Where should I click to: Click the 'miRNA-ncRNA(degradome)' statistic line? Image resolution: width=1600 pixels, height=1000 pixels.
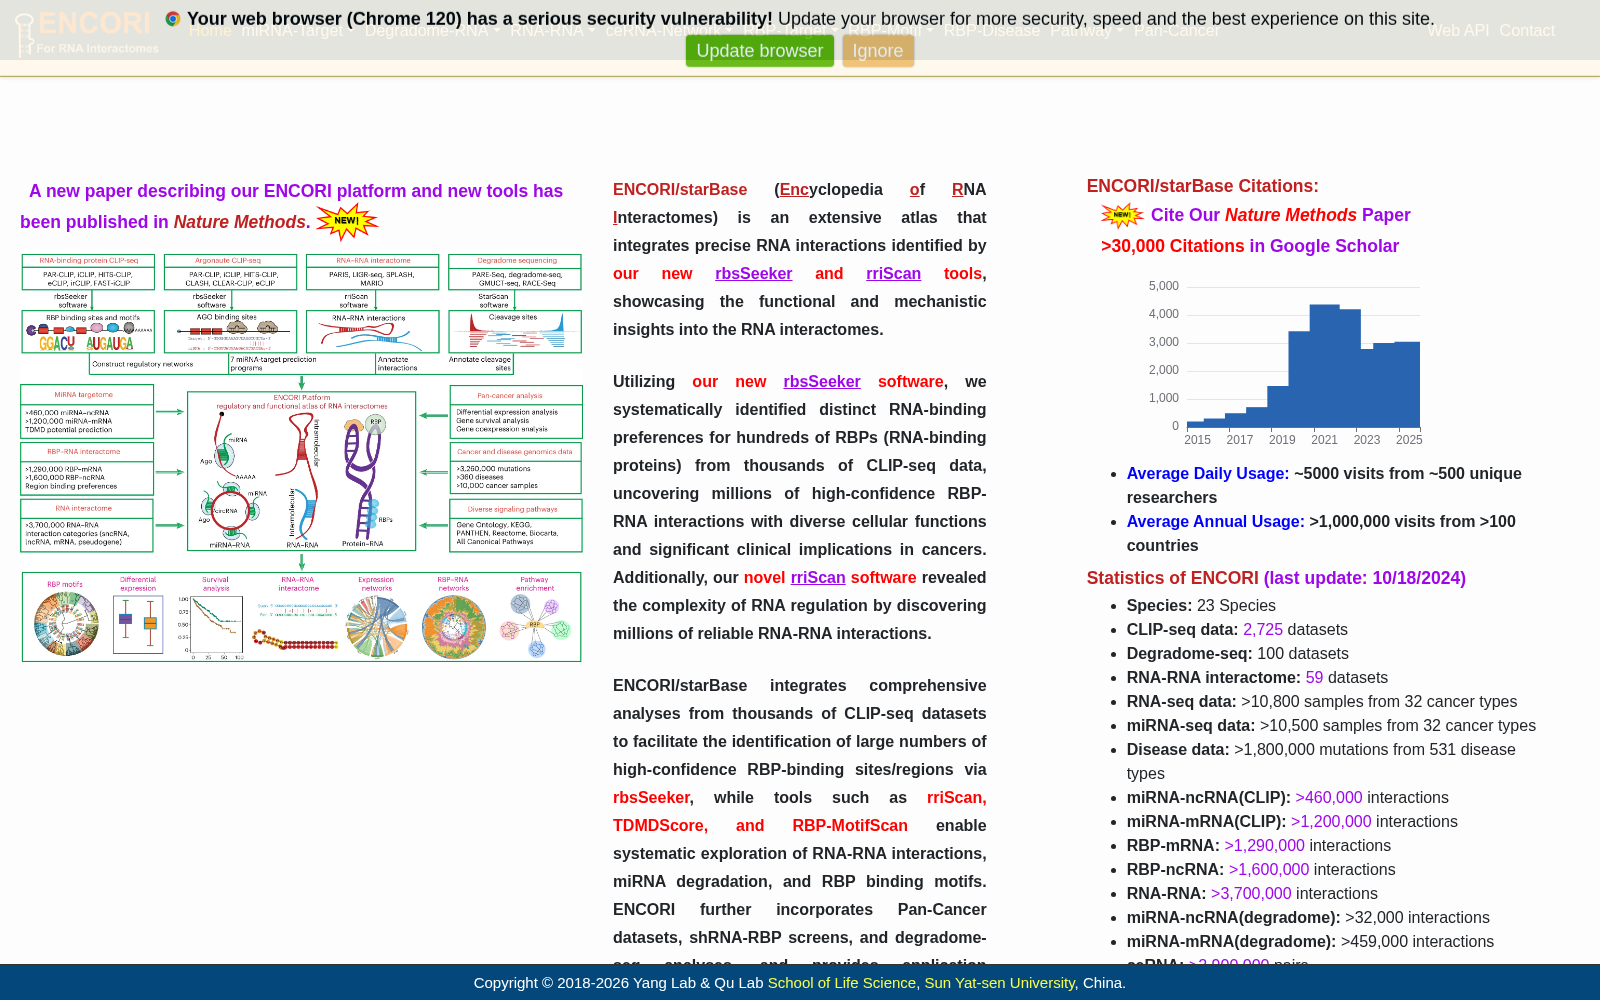point(1308,918)
